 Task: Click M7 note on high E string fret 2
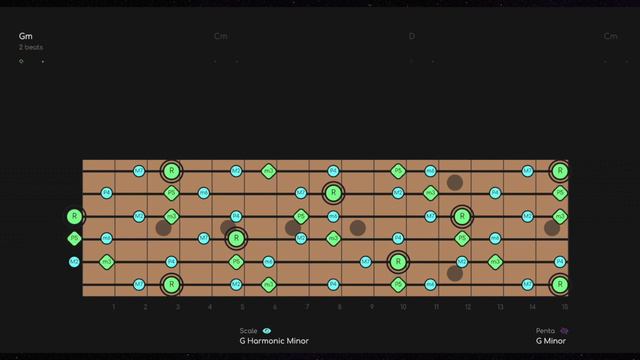pyautogui.click(x=139, y=171)
